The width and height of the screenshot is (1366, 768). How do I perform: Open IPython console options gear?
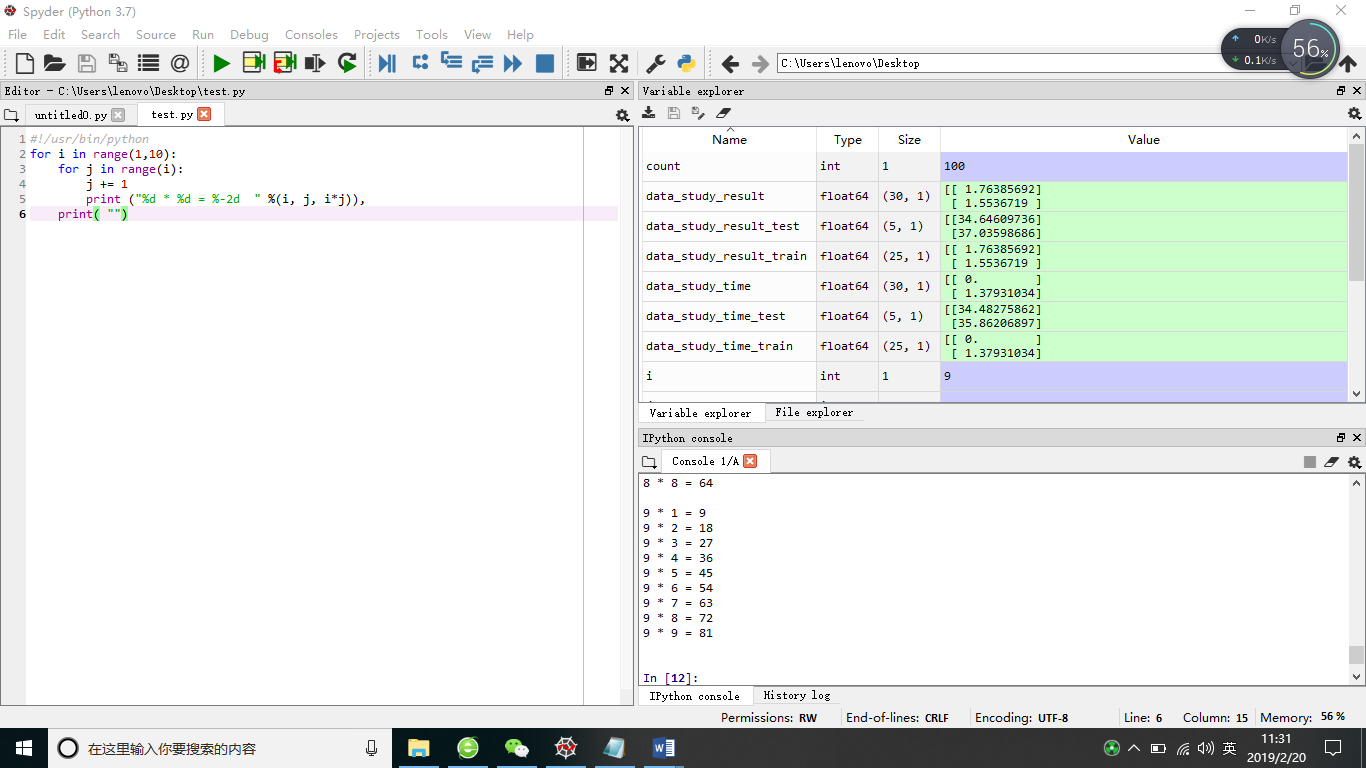point(1355,462)
